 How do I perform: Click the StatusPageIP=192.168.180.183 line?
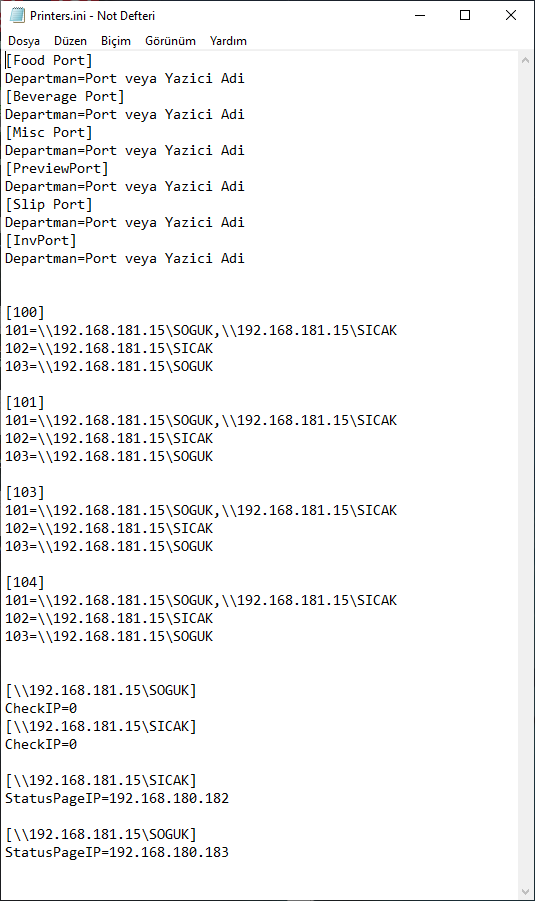coord(117,852)
